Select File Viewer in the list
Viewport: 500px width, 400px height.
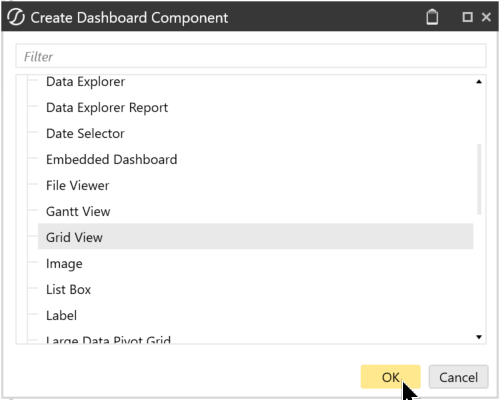click(77, 186)
